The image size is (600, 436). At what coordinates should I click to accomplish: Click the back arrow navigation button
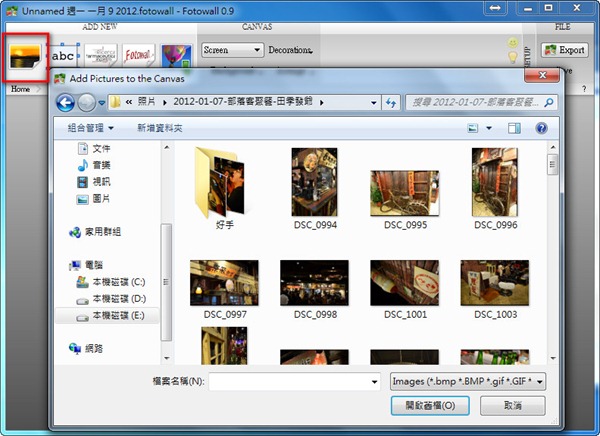coord(67,102)
